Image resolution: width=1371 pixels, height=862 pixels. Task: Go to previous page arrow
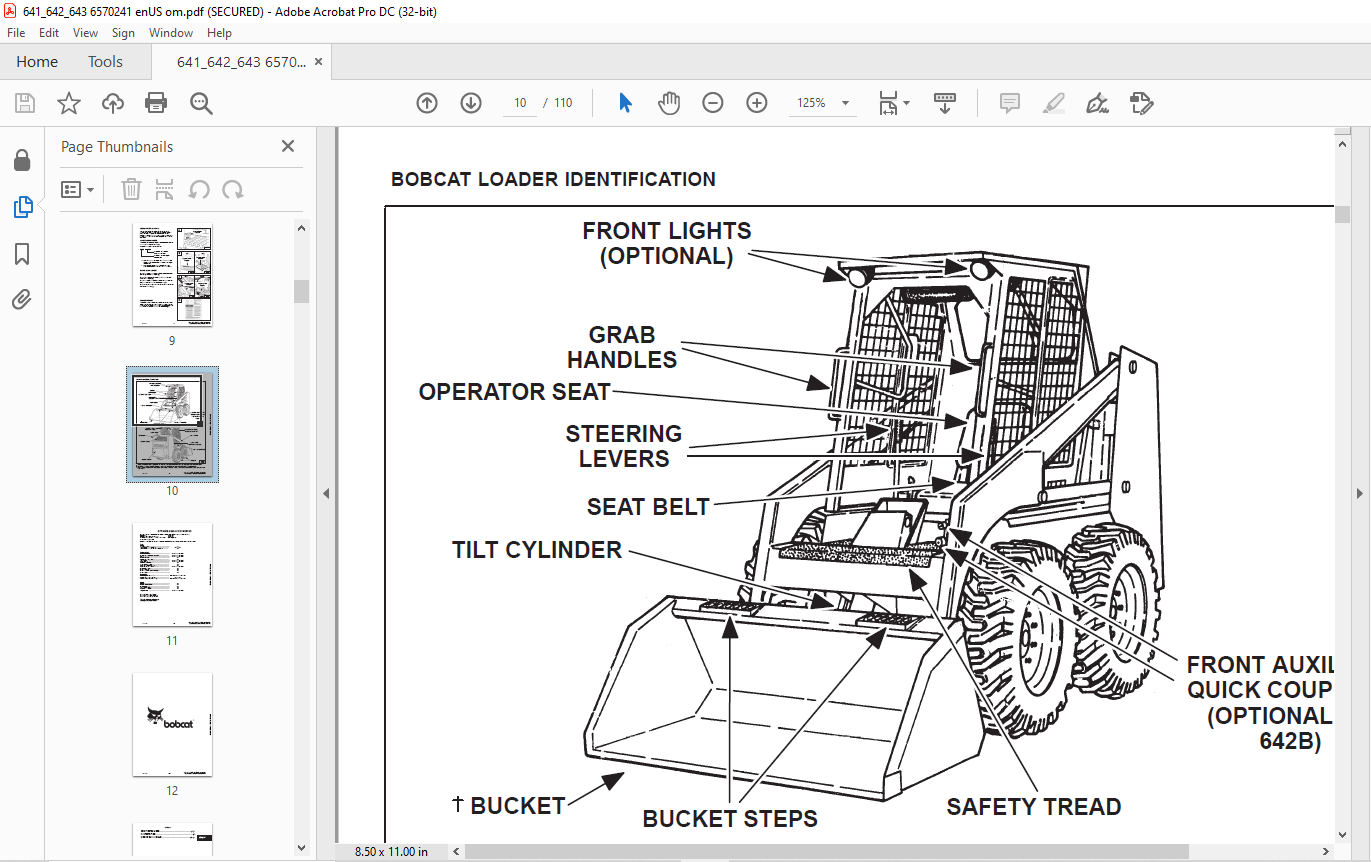[427, 103]
